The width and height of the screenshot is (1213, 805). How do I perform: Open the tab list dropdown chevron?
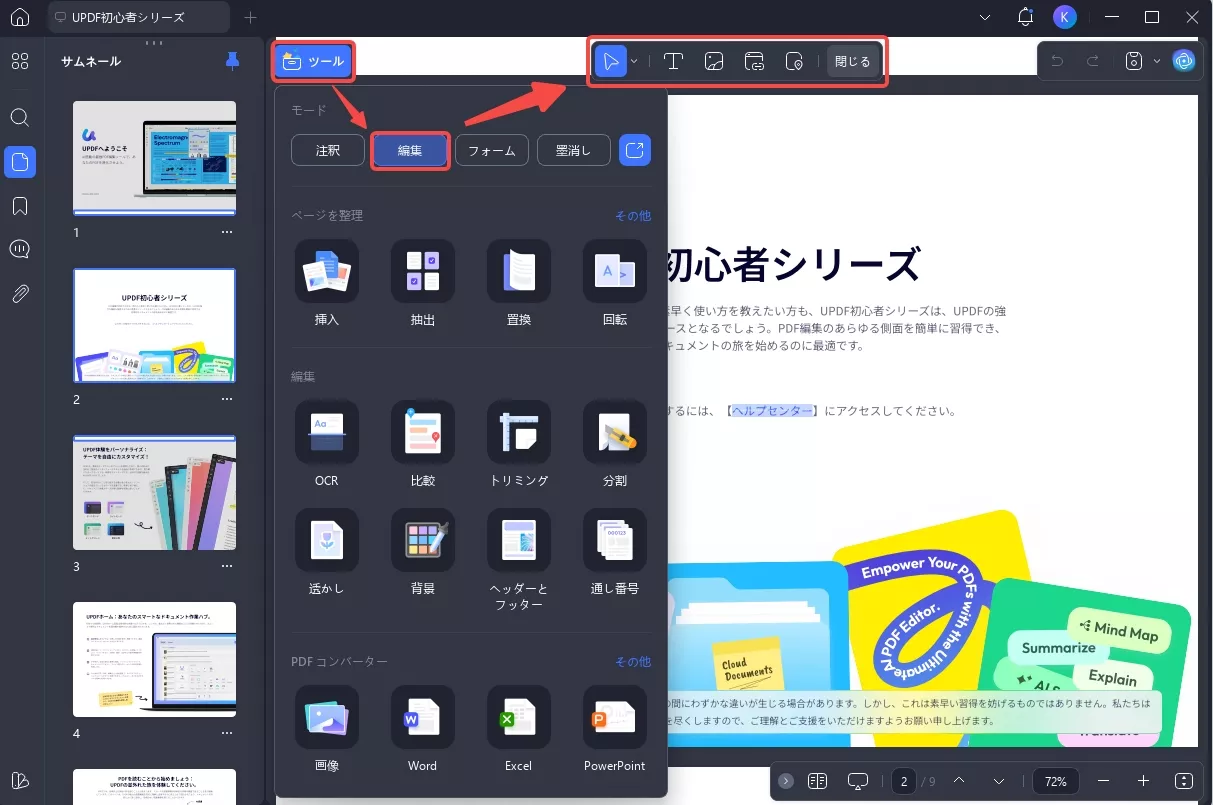coord(985,17)
